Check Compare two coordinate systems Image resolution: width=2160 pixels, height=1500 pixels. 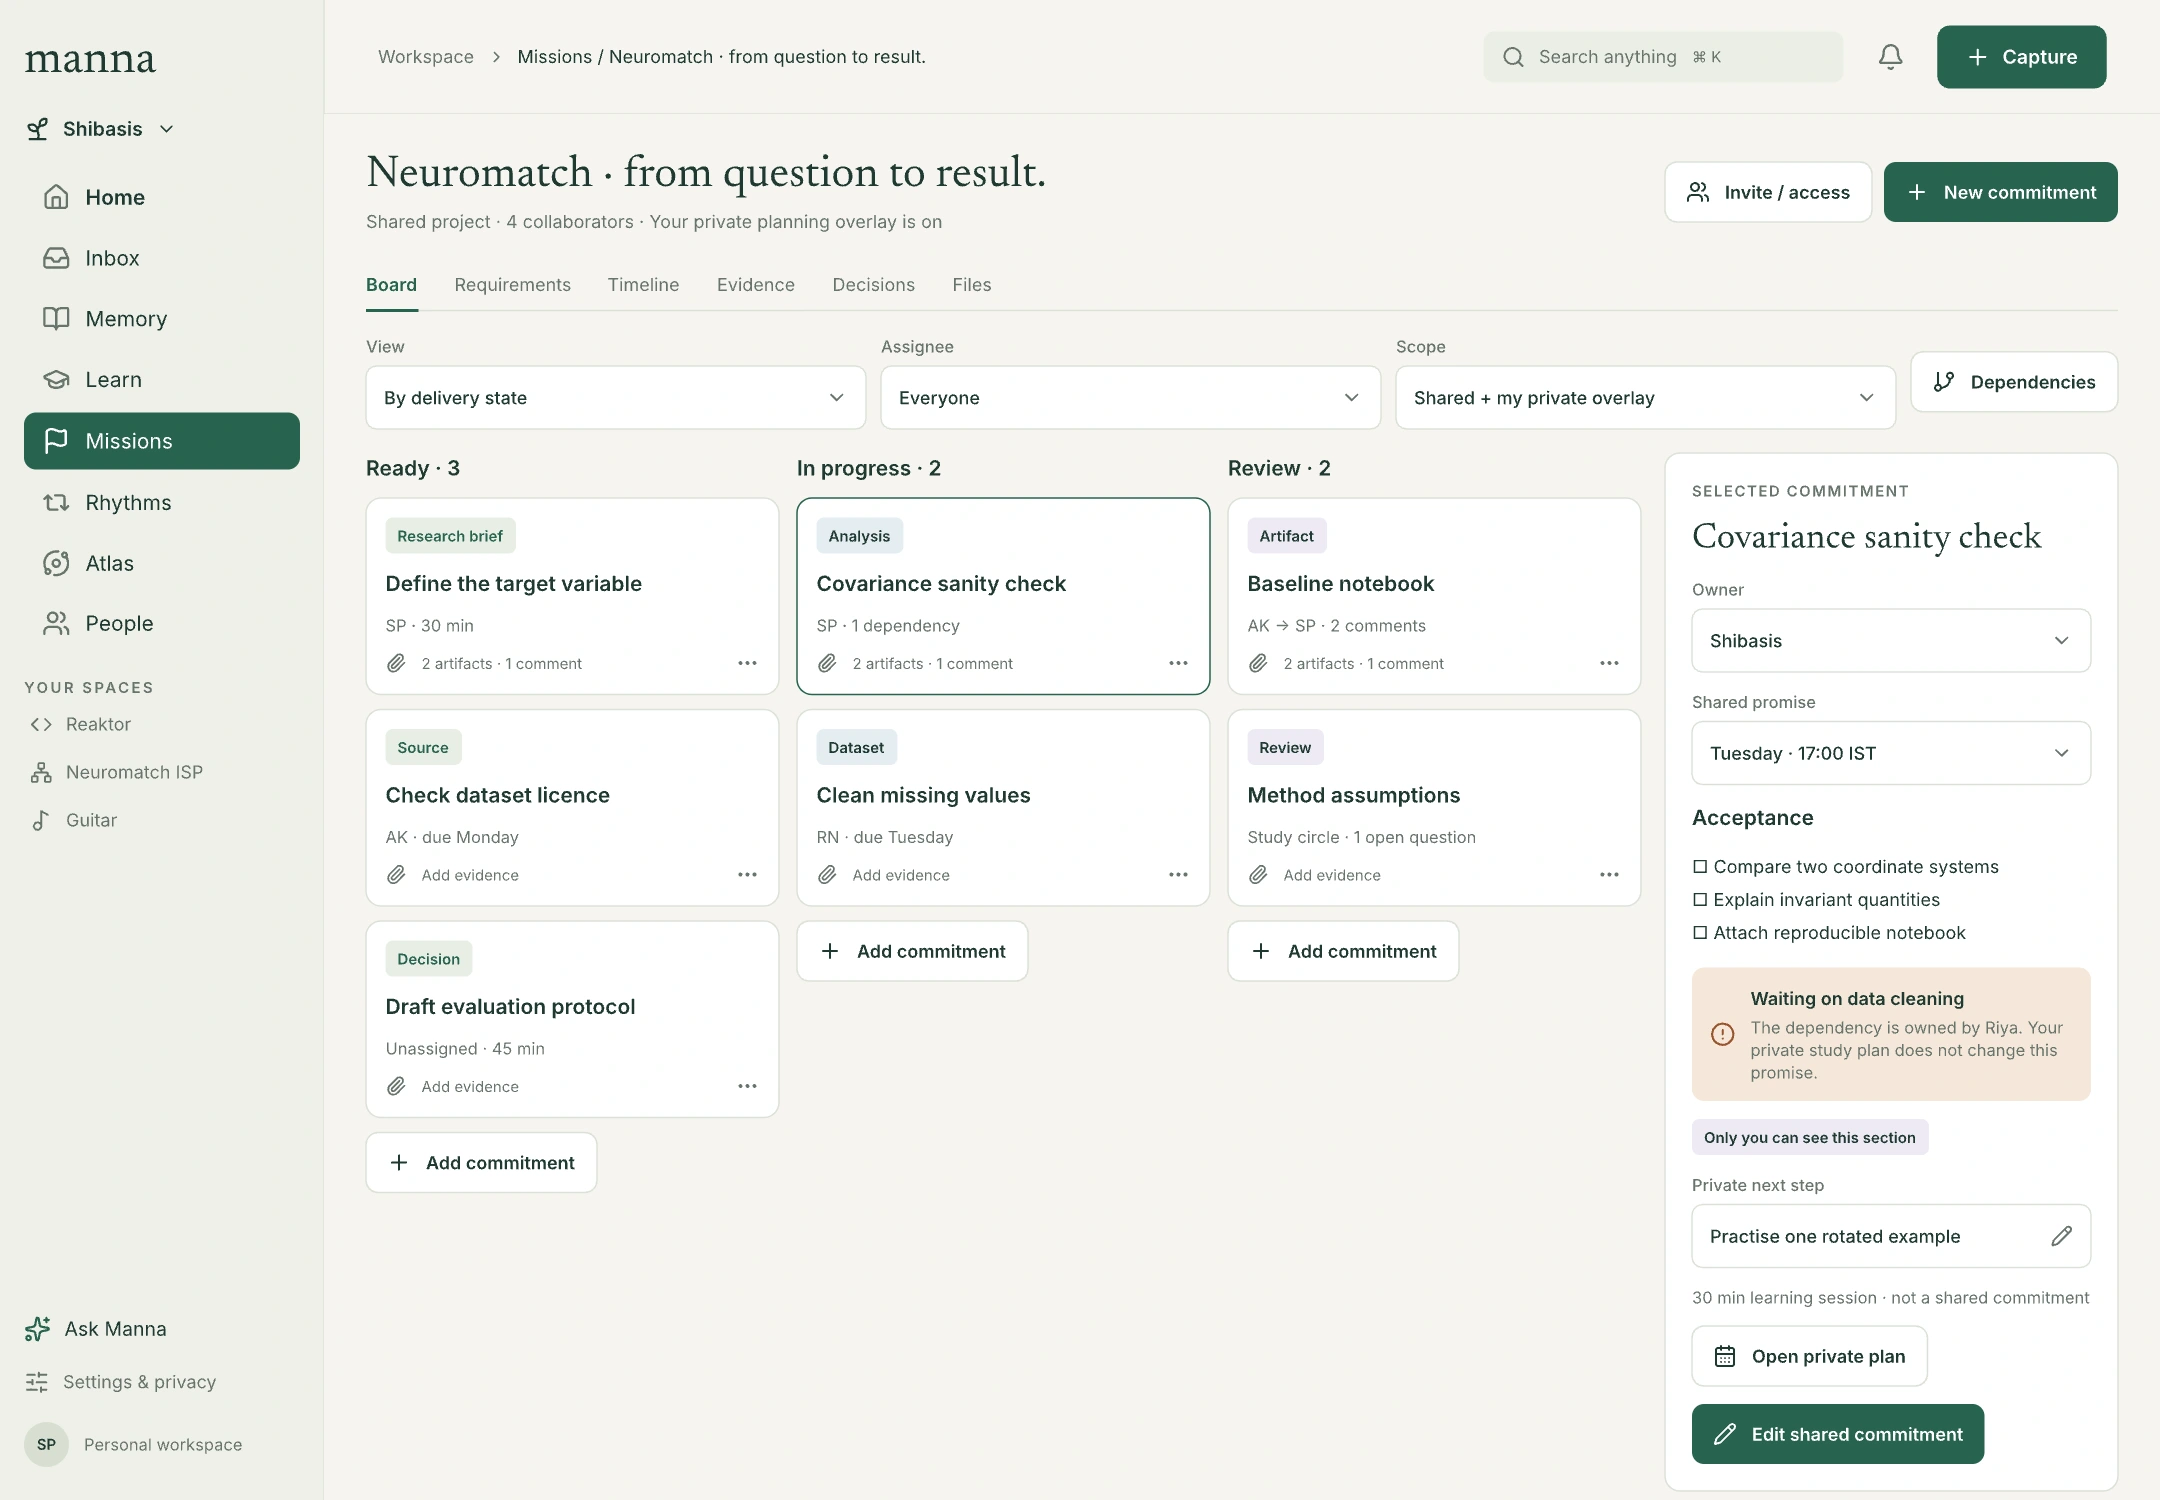(x=1700, y=866)
